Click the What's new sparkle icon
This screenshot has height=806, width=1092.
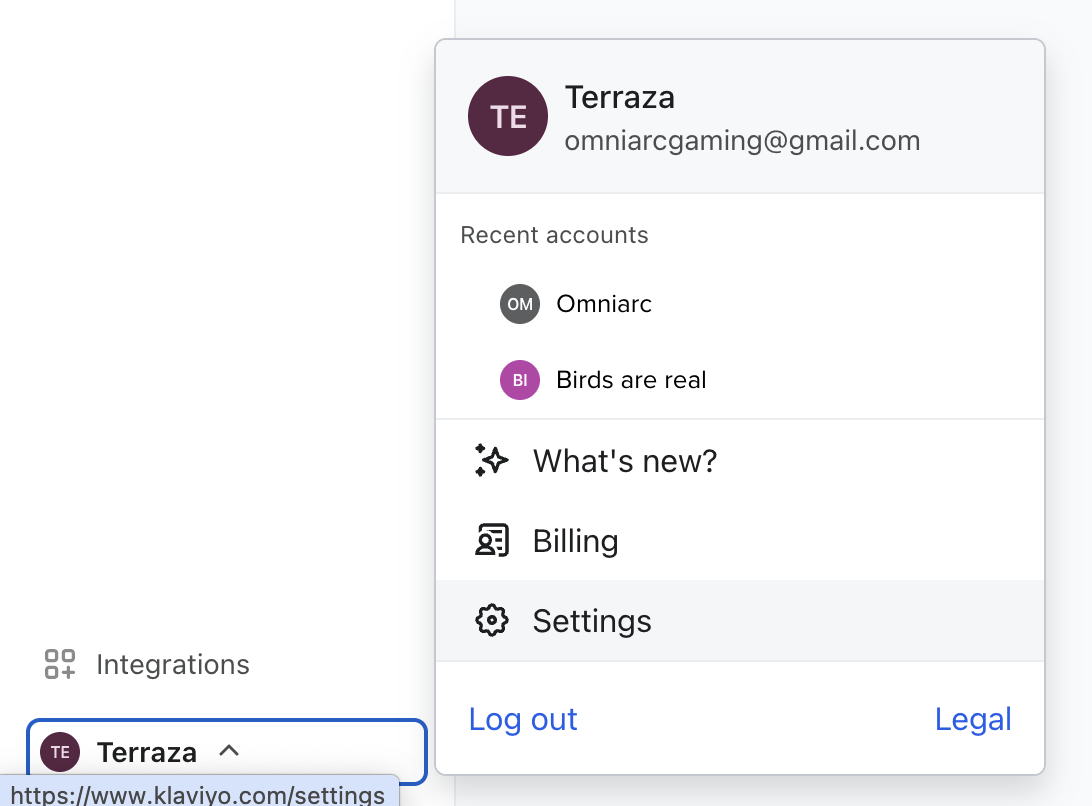[x=491, y=461]
